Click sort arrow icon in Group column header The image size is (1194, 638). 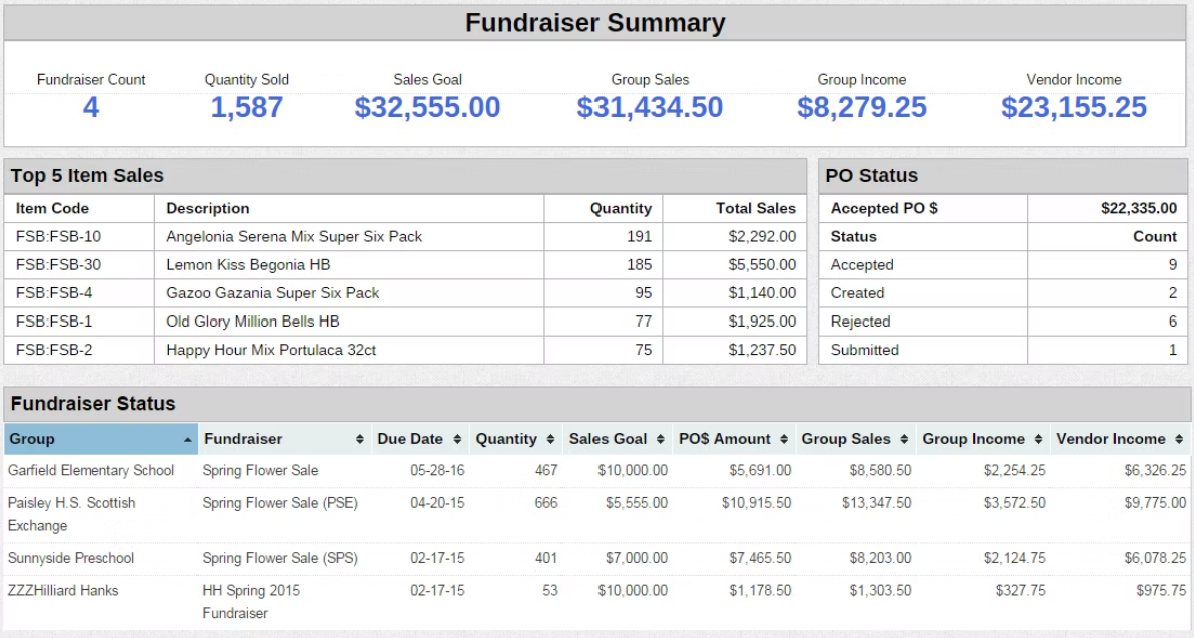[188, 440]
